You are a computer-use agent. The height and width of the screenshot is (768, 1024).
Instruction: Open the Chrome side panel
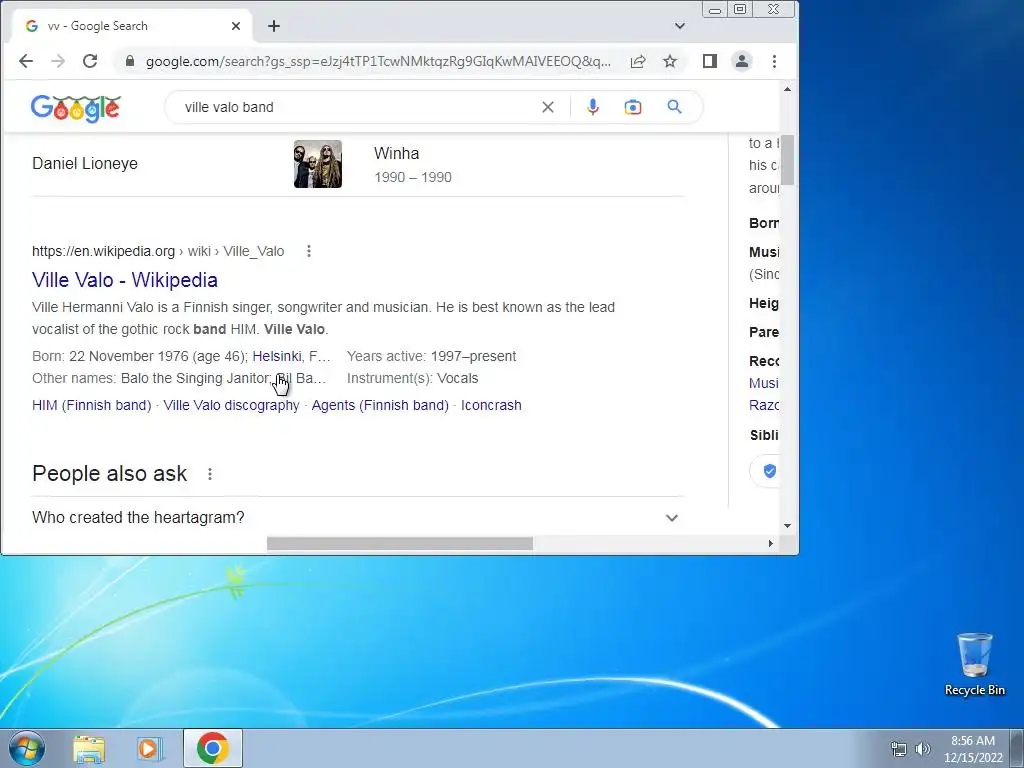710,61
